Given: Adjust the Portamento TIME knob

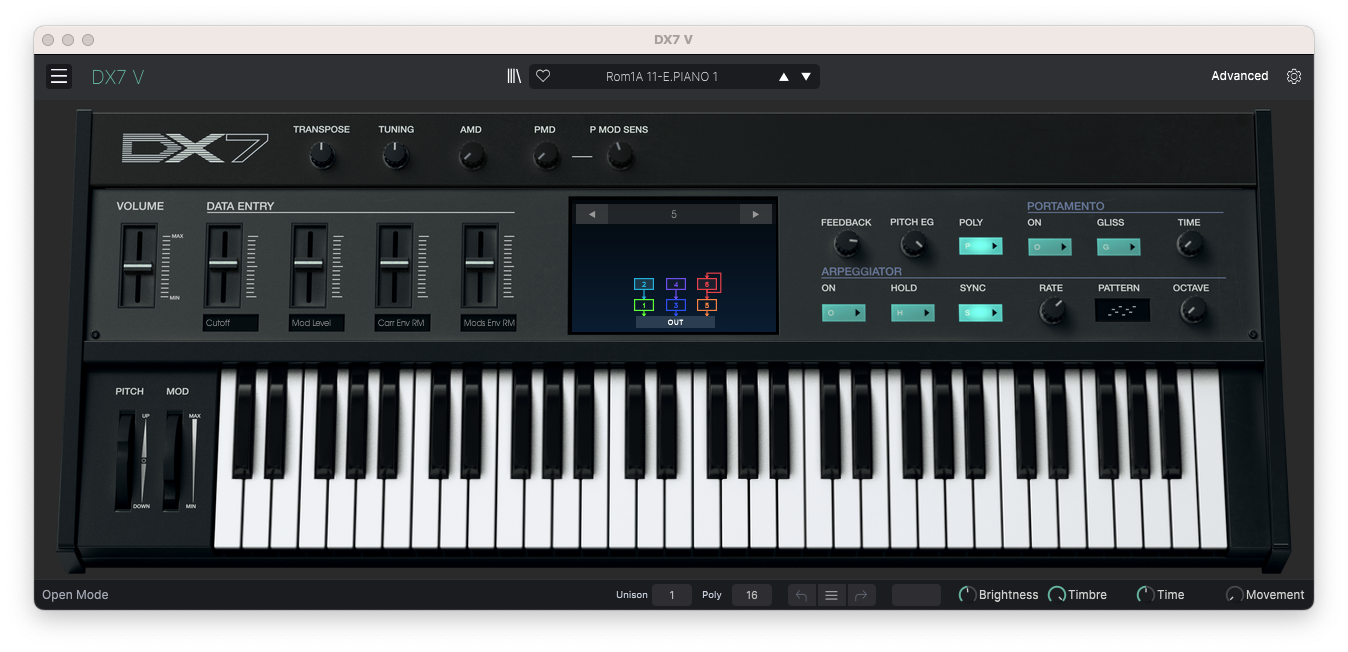Looking at the screenshot, I should click(1190, 244).
